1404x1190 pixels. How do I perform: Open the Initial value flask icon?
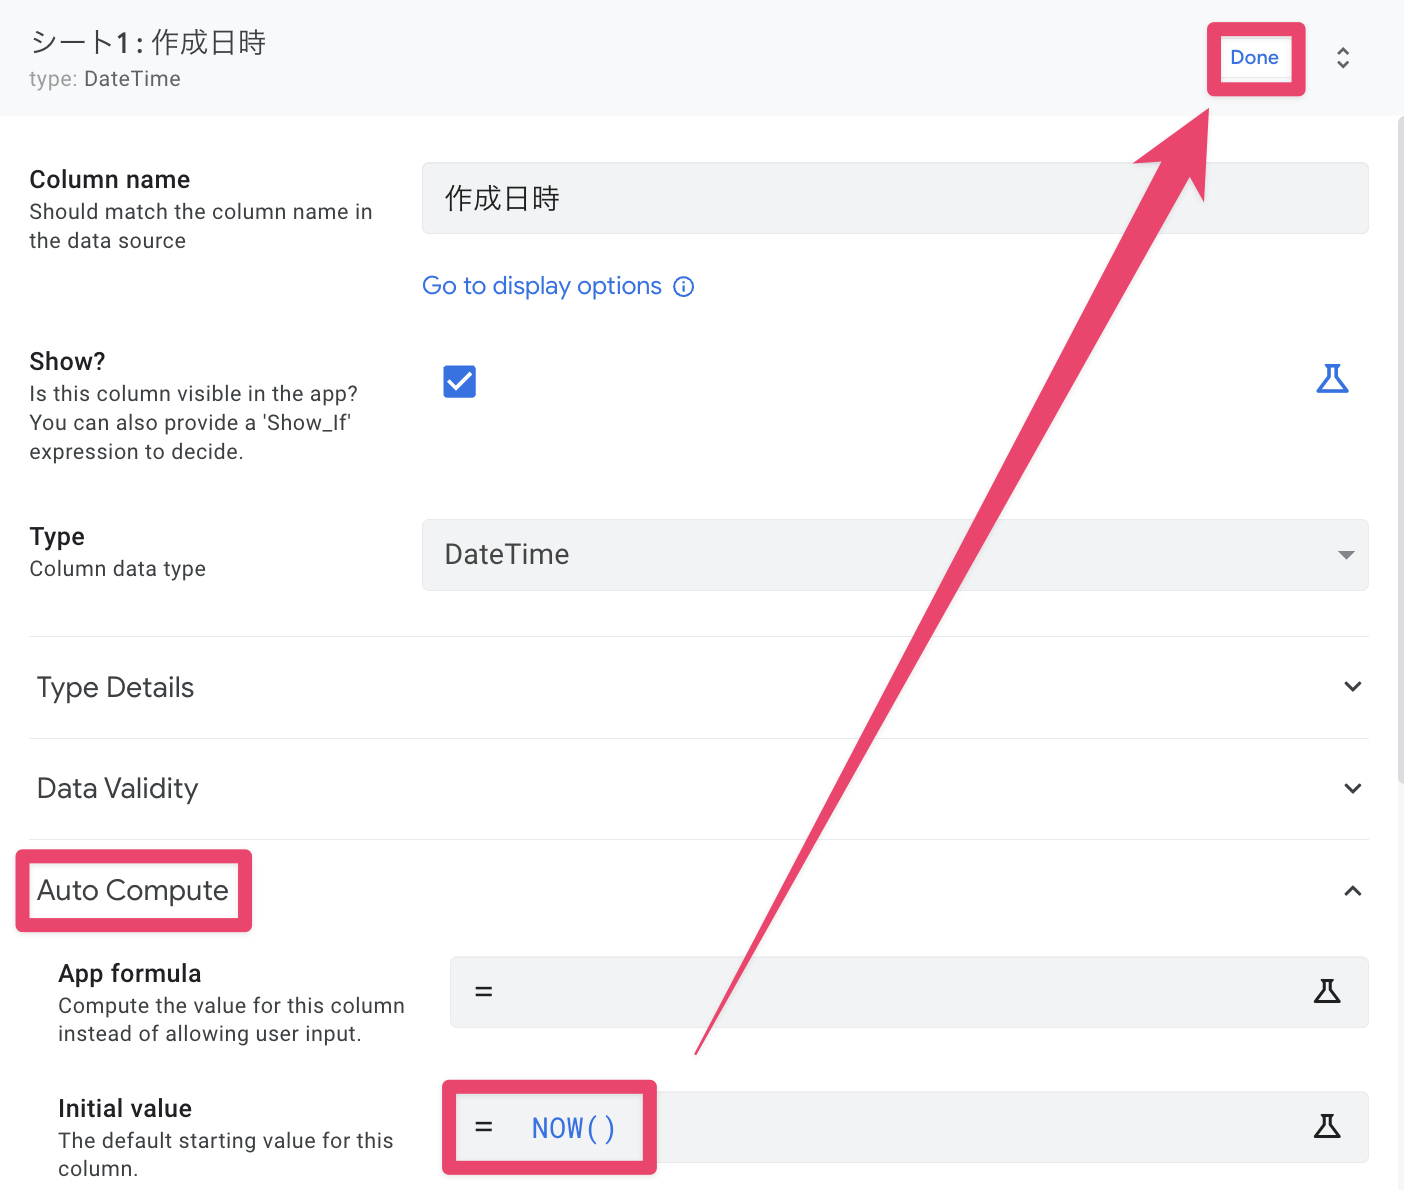1327,1127
